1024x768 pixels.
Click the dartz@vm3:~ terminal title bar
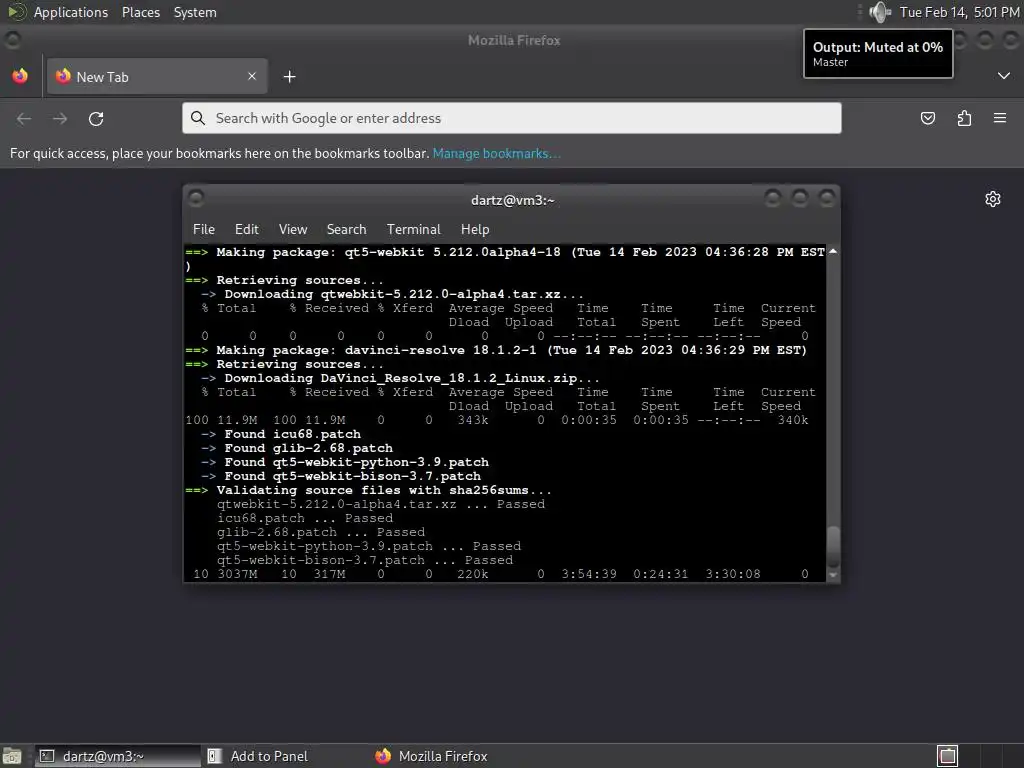click(512, 200)
